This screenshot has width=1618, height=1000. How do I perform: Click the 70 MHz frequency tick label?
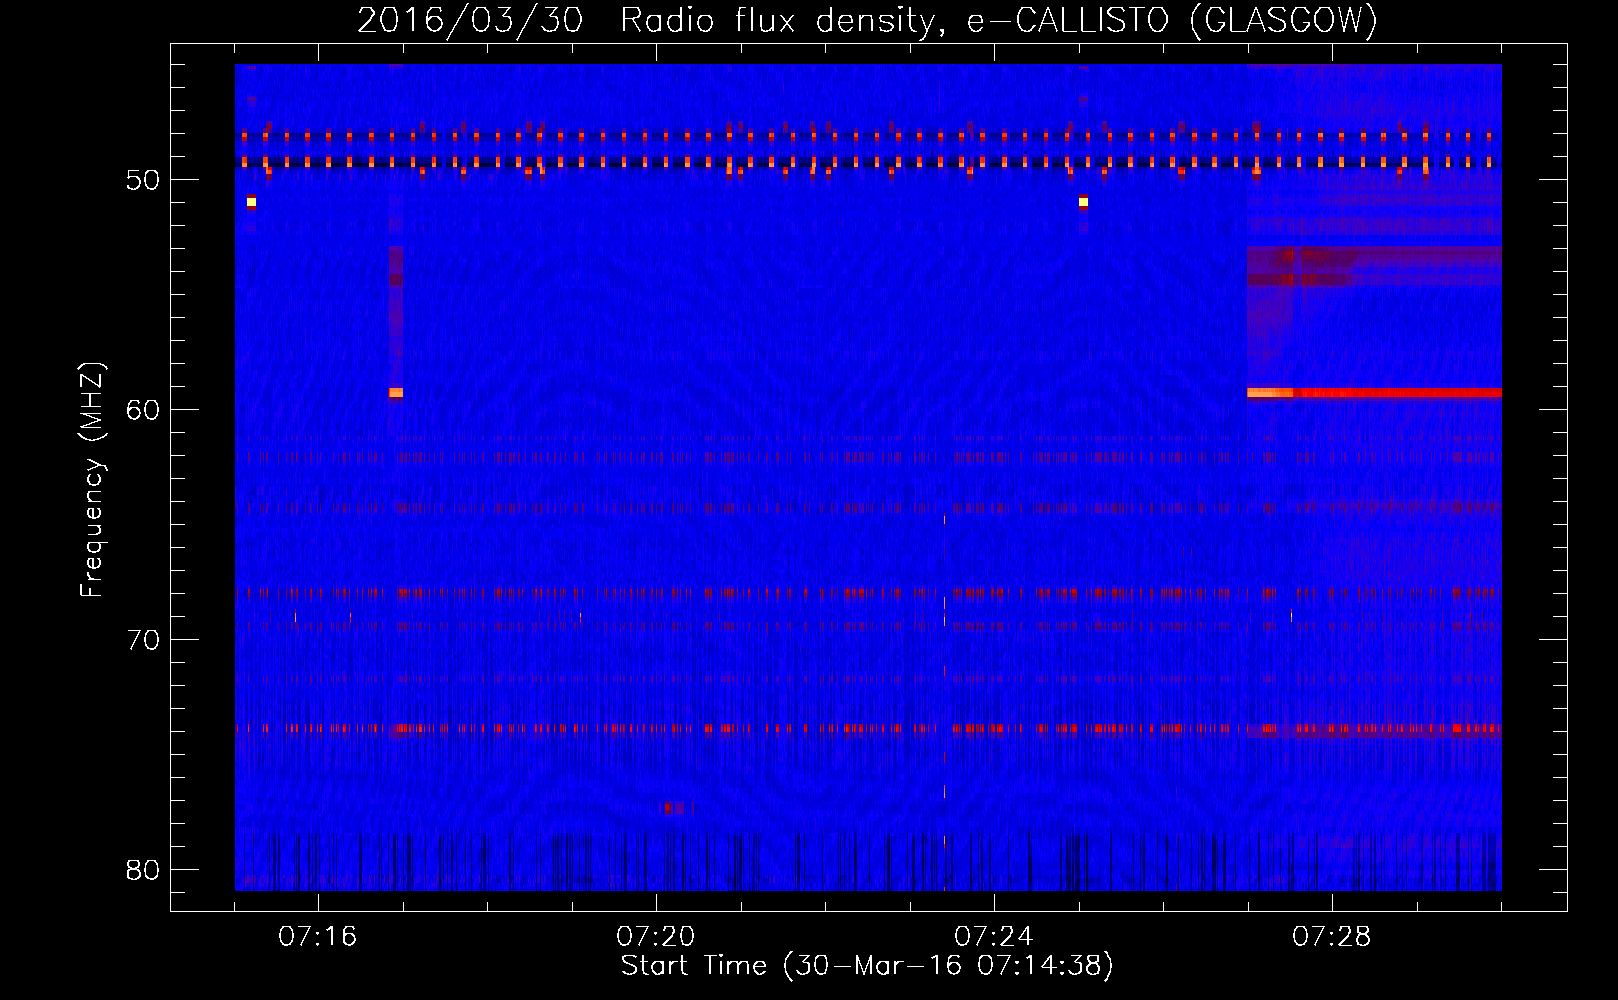click(143, 640)
